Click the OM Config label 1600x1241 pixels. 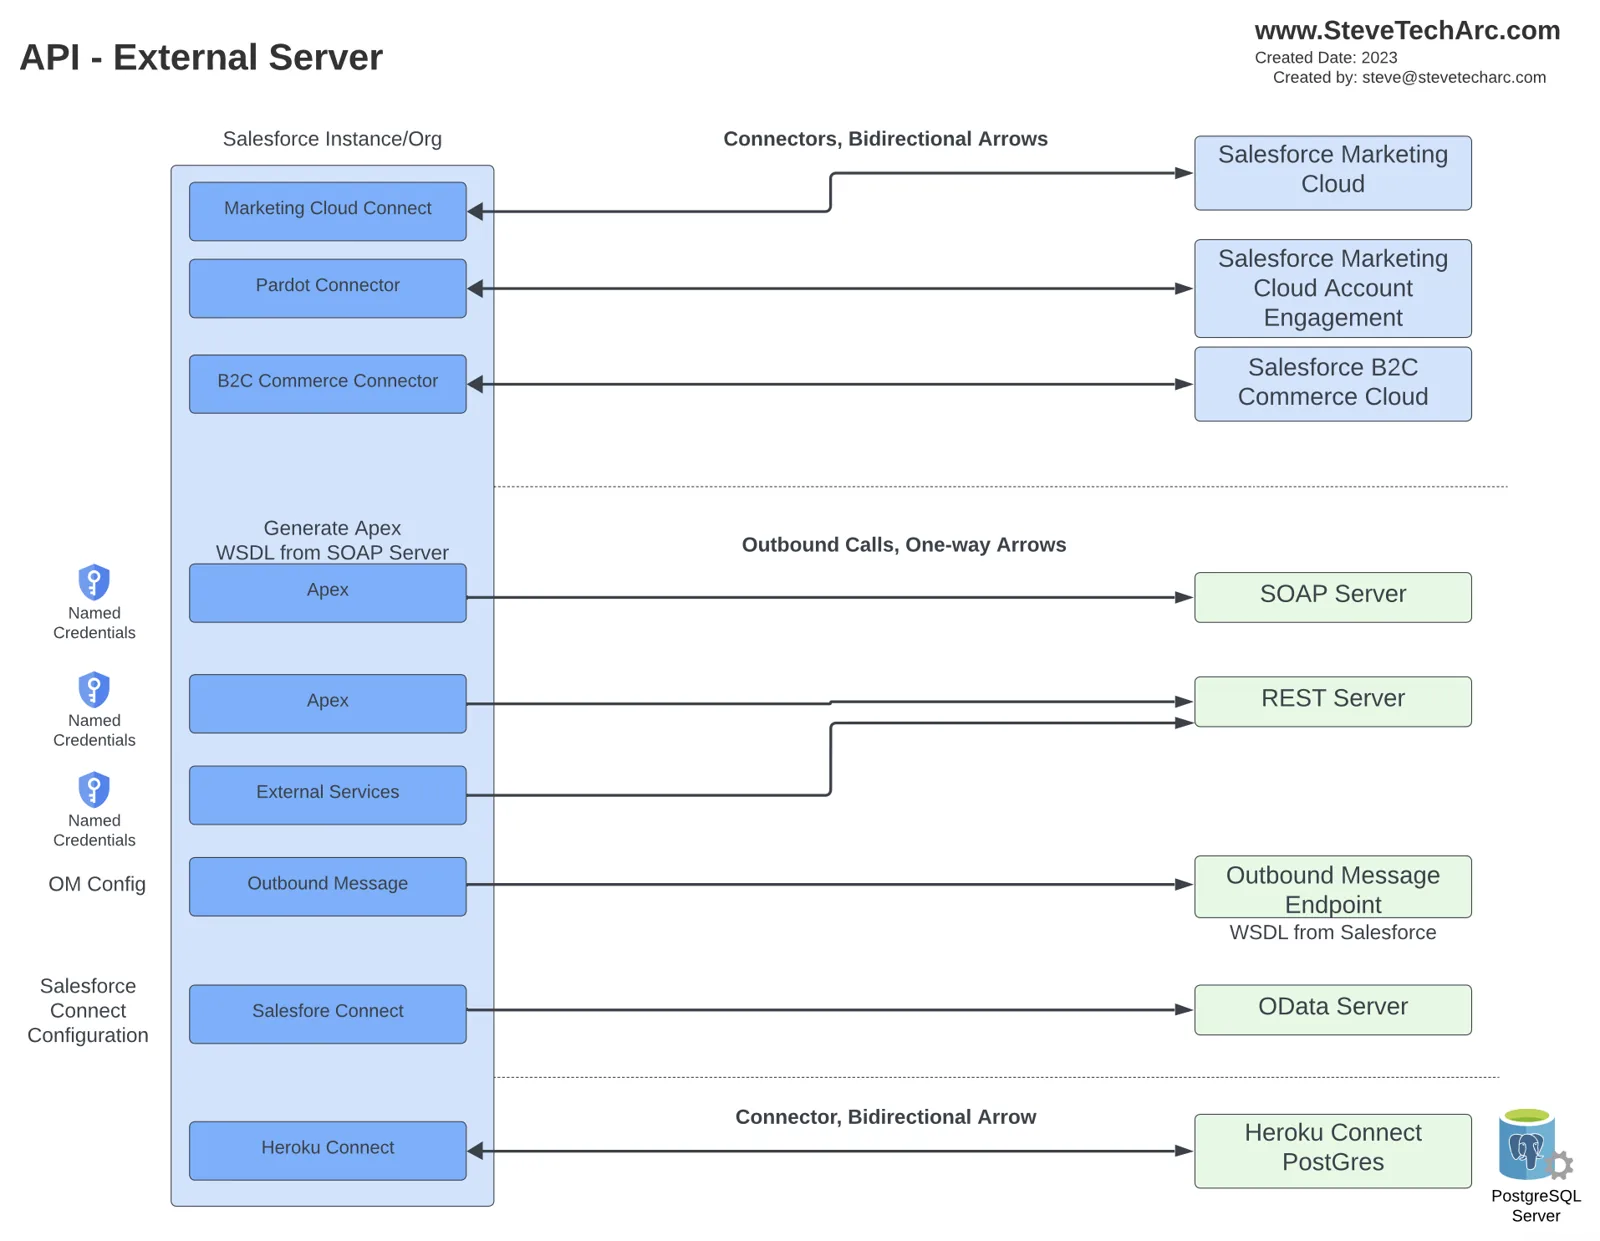pyautogui.click(x=97, y=884)
